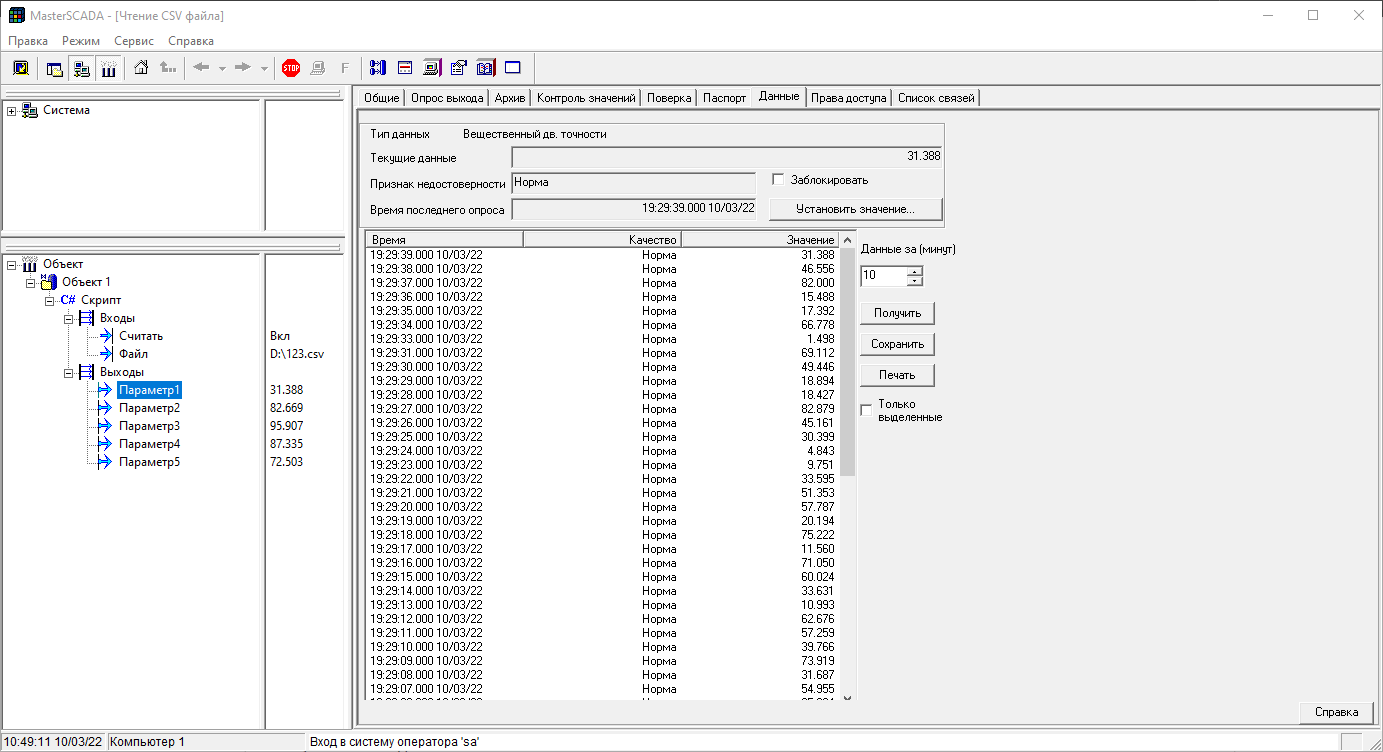
Task: Switch to the Контроль значений tab
Action: coord(586,98)
